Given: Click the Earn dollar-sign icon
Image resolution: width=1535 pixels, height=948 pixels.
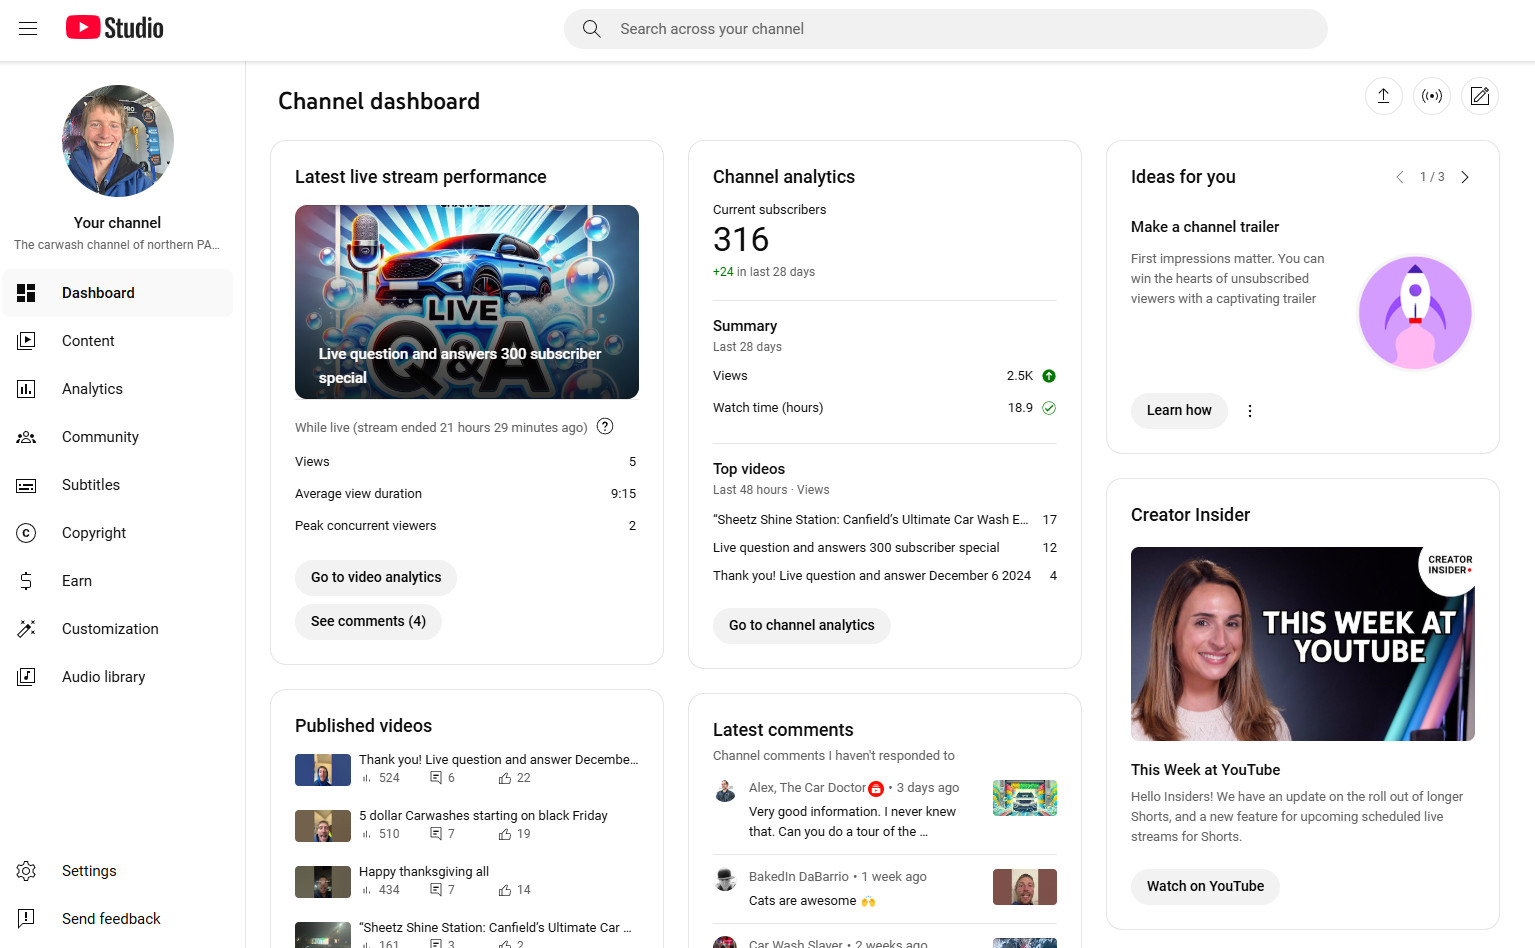Looking at the screenshot, I should [x=26, y=581].
